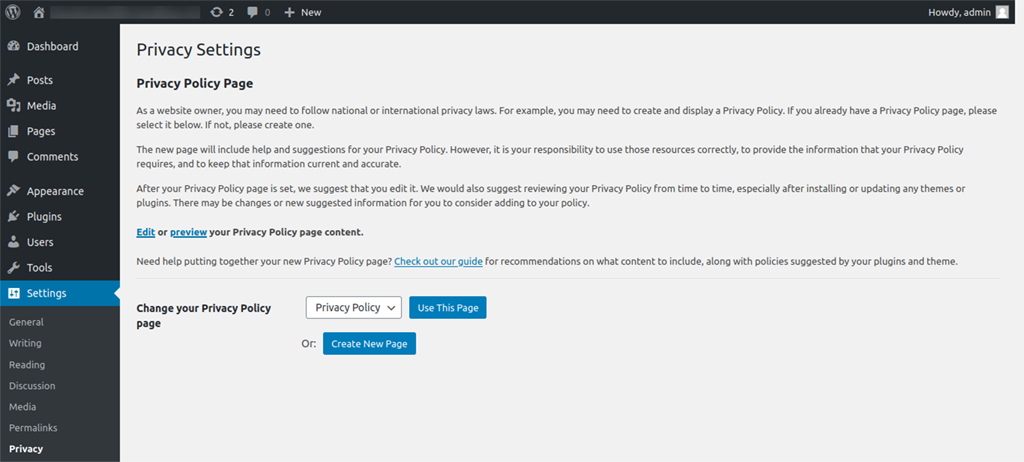The image size is (1024, 462).
Task: Click Howdy, admin account menu
Action: coord(959,12)
